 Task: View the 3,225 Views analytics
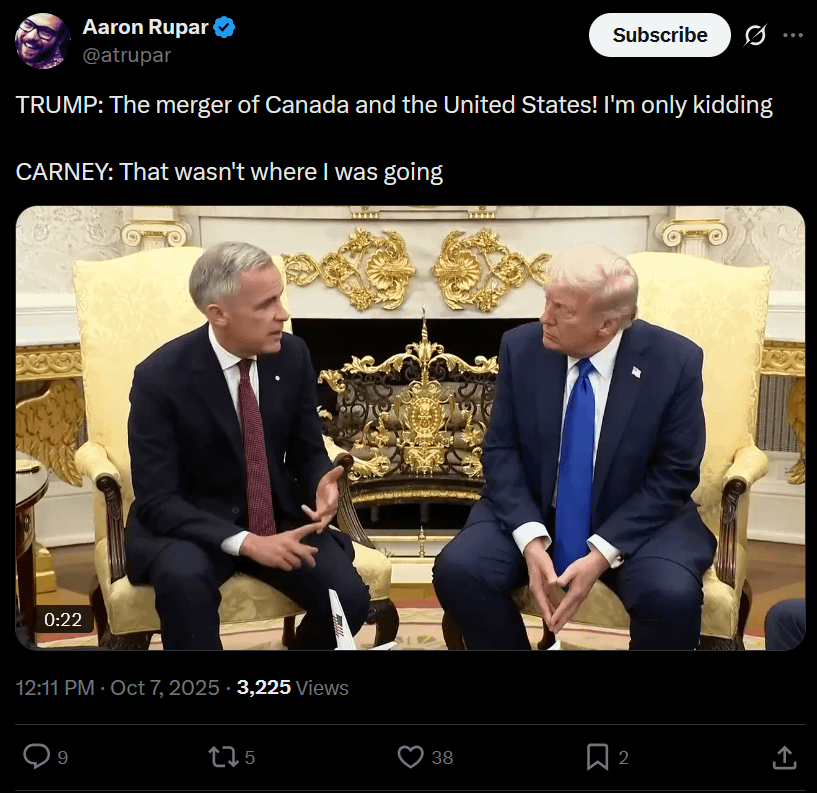click(x=292, y=688)
